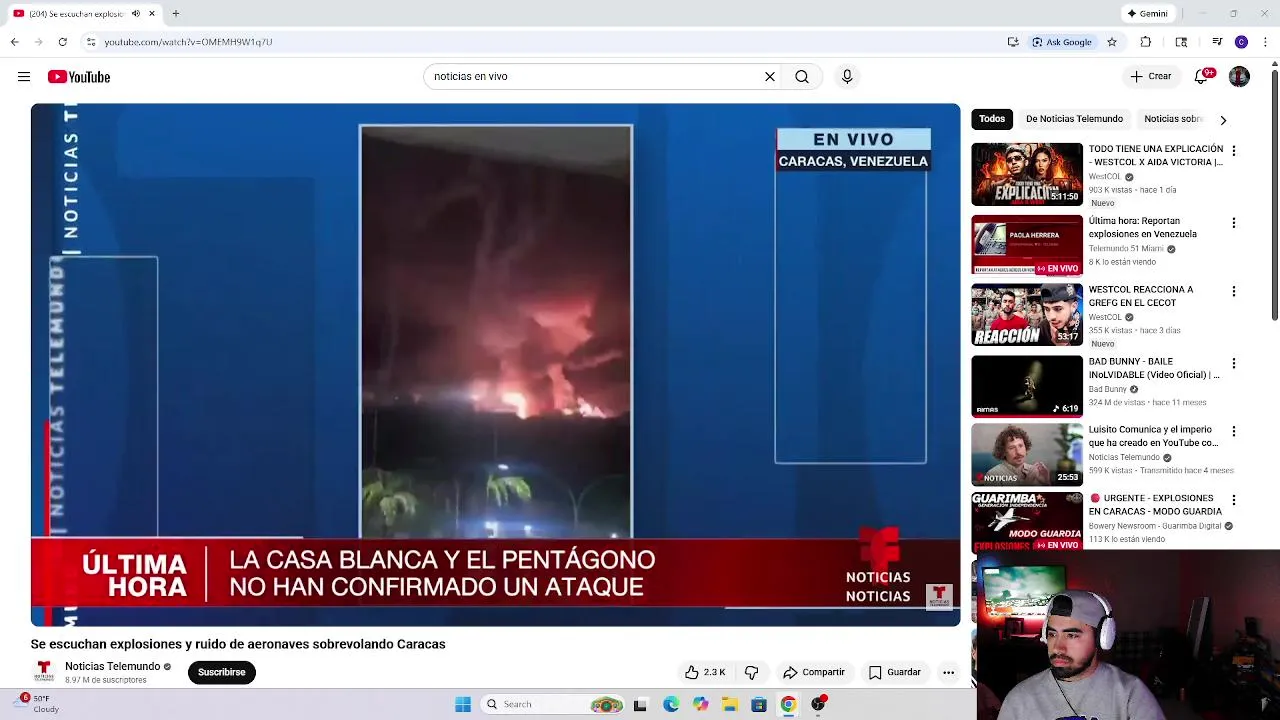Open Microsoft Store from the taskbar
The height and width of the screenshot is (720, 1280).
759,704
